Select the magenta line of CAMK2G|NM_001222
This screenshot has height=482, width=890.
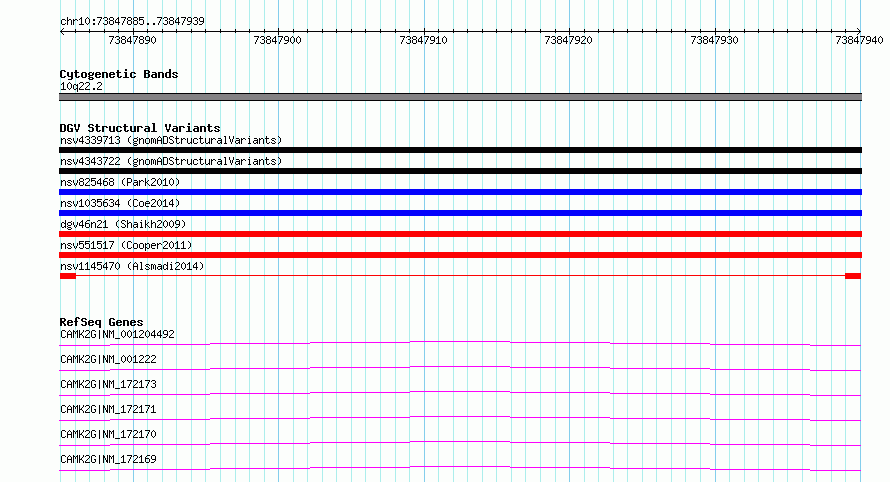coord(460,368)
